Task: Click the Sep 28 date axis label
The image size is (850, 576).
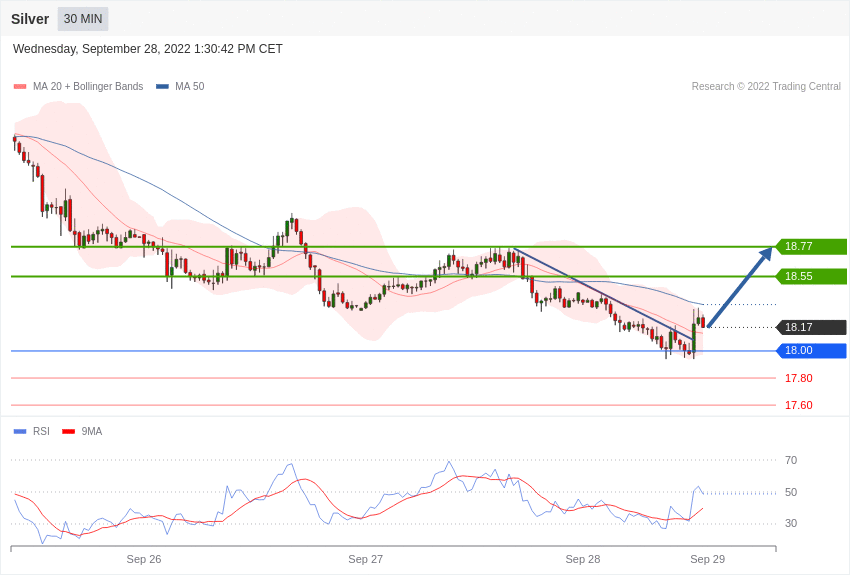Action: point(582,559)
